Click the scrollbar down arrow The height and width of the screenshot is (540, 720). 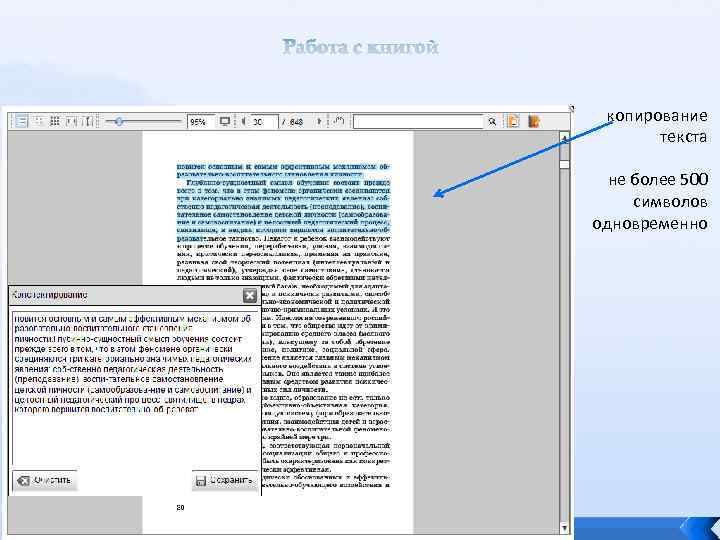coord(564,528)
